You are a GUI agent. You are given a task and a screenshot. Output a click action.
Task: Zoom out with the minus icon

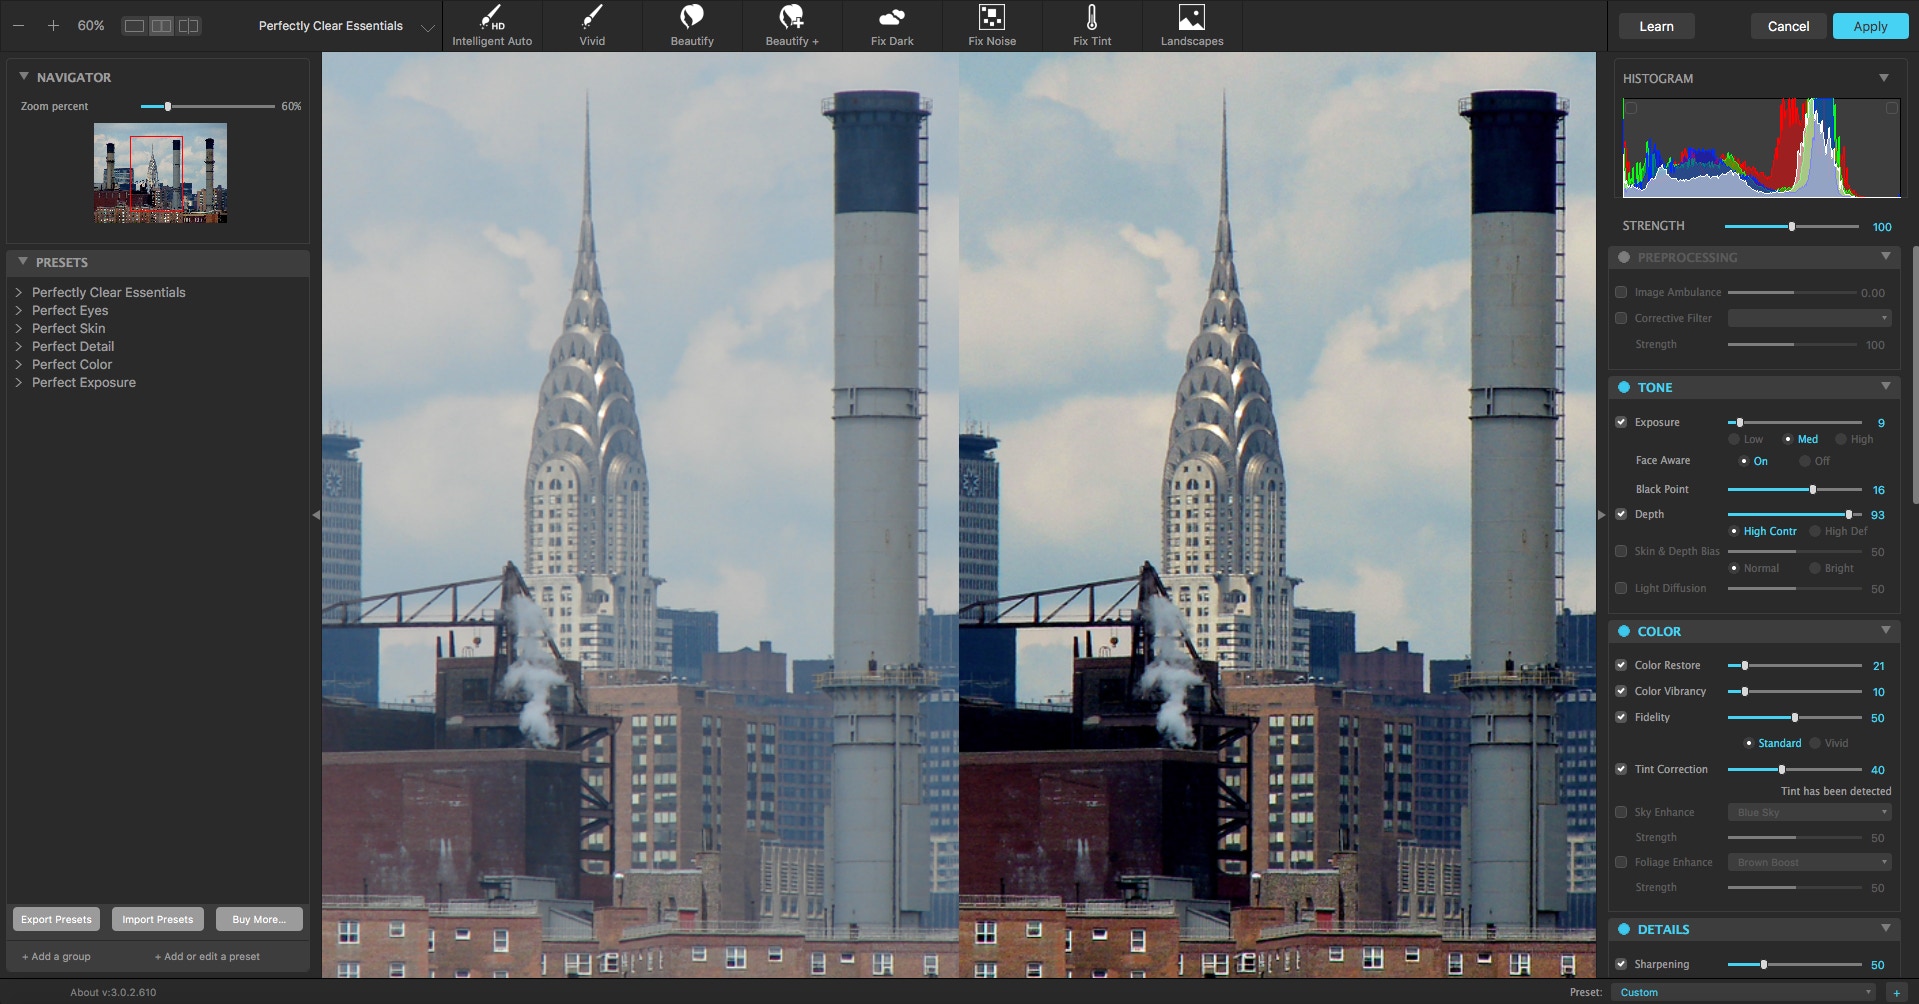click(x=18, y=25)
